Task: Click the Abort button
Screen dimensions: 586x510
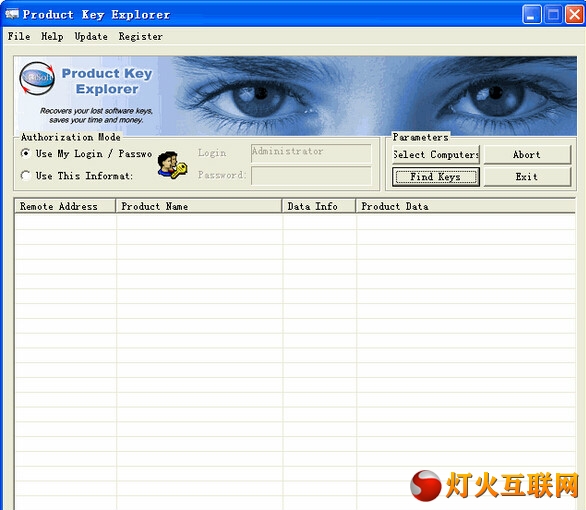Action: click(x=527, y=154)
